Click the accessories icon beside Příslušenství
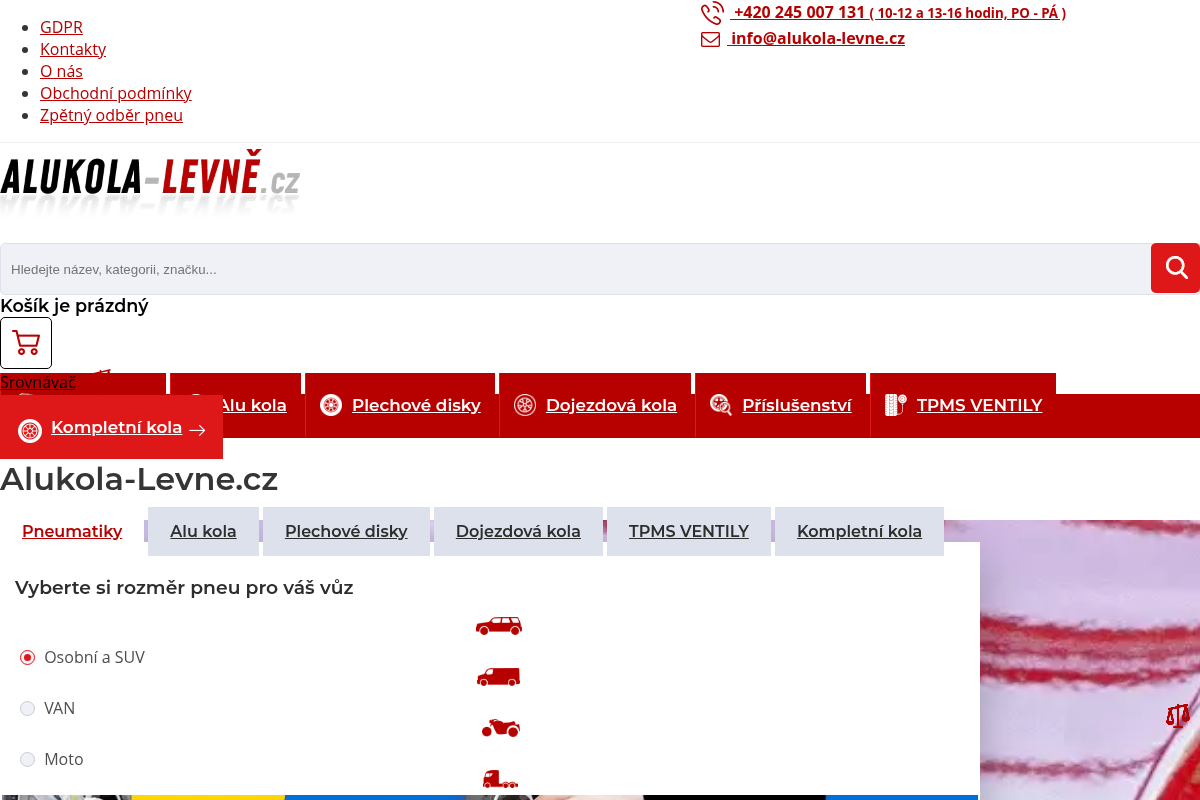This screenshot has height=800, width=1200. (x=721, y=405)
